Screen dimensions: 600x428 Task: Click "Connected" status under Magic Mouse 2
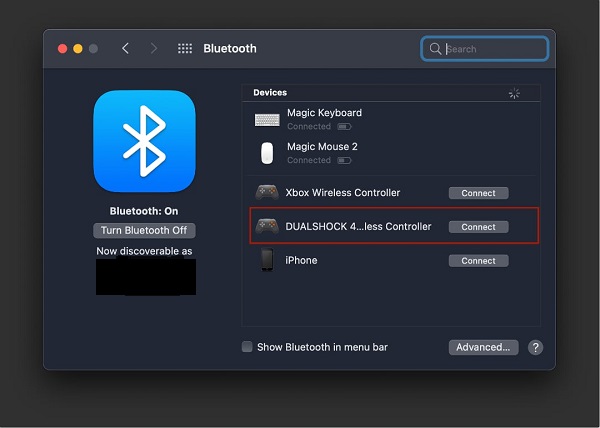[x=309, y=160]
